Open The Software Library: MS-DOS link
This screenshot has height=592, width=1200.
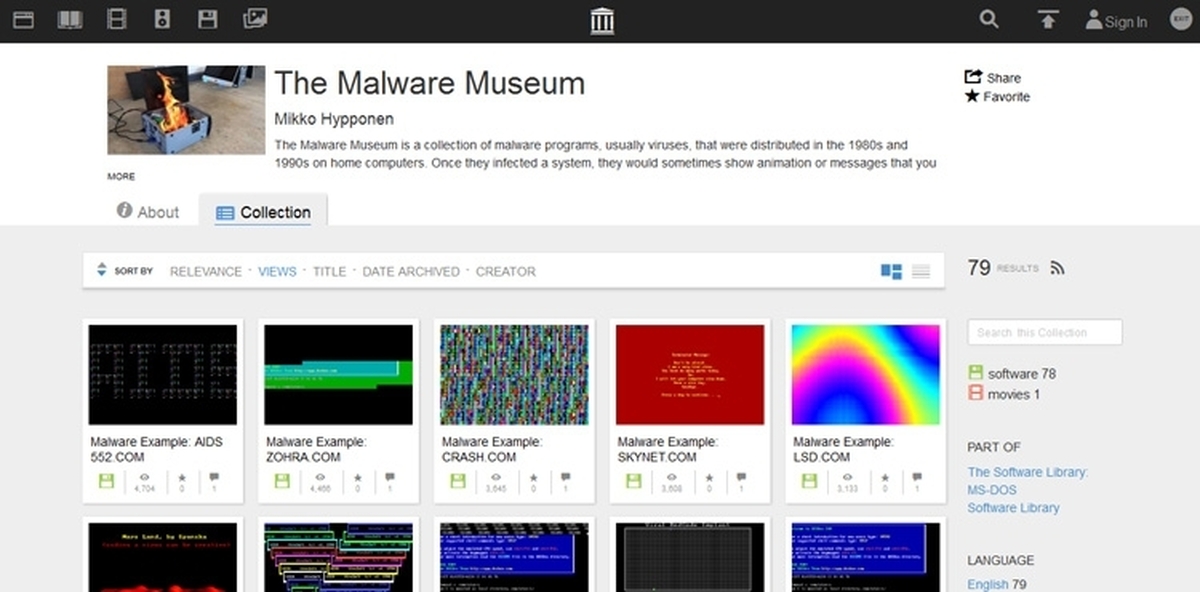click(x=1027, y=481)
